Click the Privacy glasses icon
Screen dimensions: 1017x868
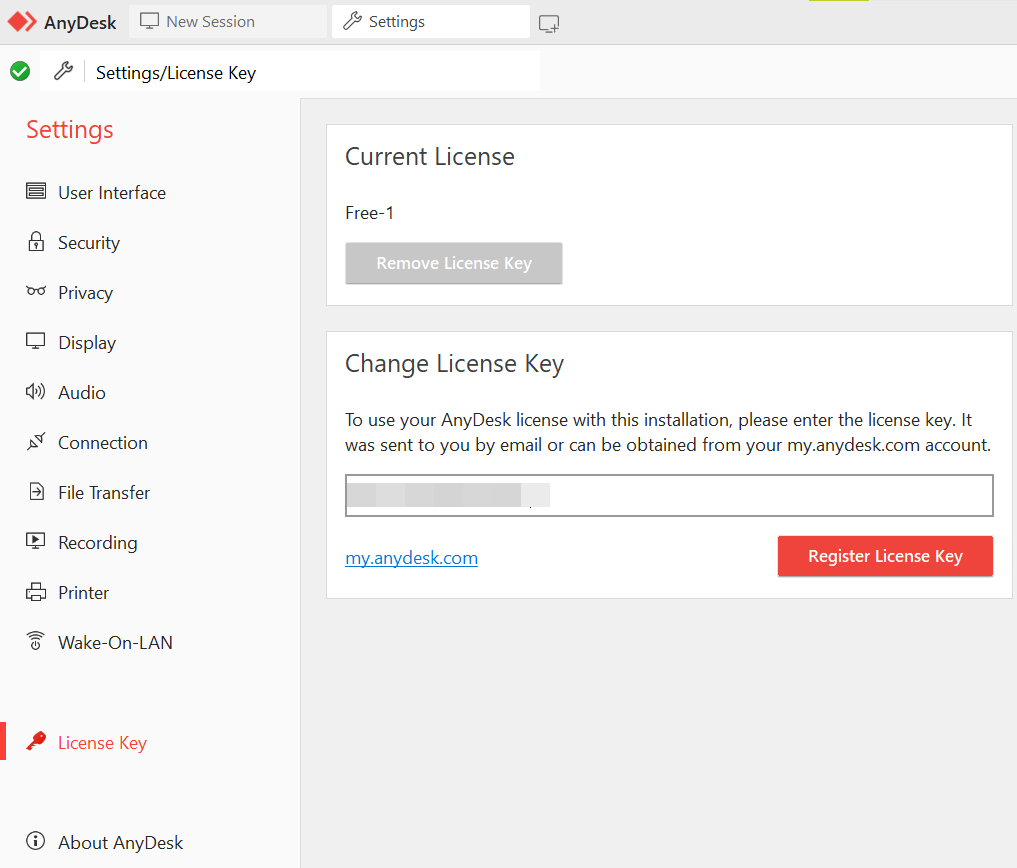[36, 292]
